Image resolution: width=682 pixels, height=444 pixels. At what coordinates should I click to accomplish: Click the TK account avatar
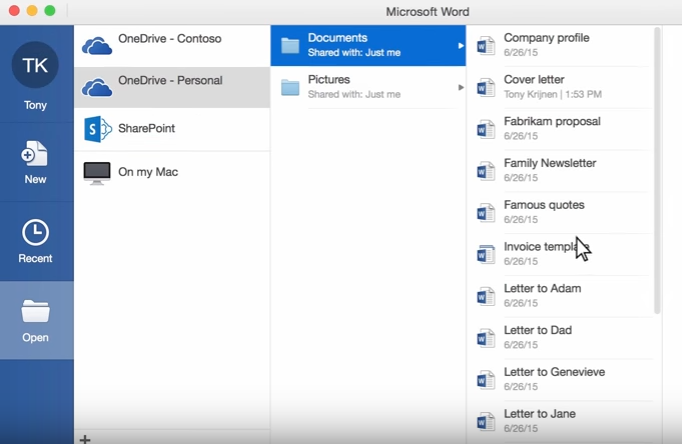35,65
